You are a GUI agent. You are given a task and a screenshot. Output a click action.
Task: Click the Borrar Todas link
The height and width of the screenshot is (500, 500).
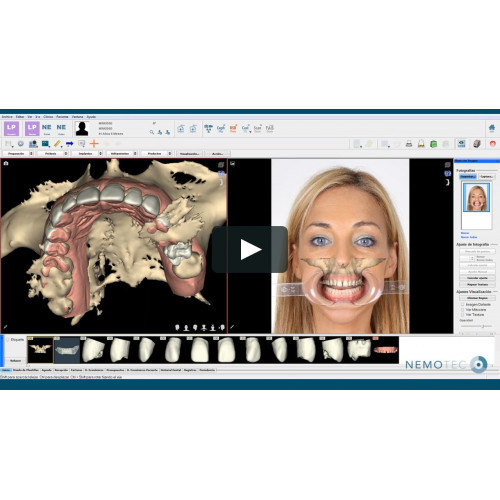pyautogui.click(x=469, y=237)
